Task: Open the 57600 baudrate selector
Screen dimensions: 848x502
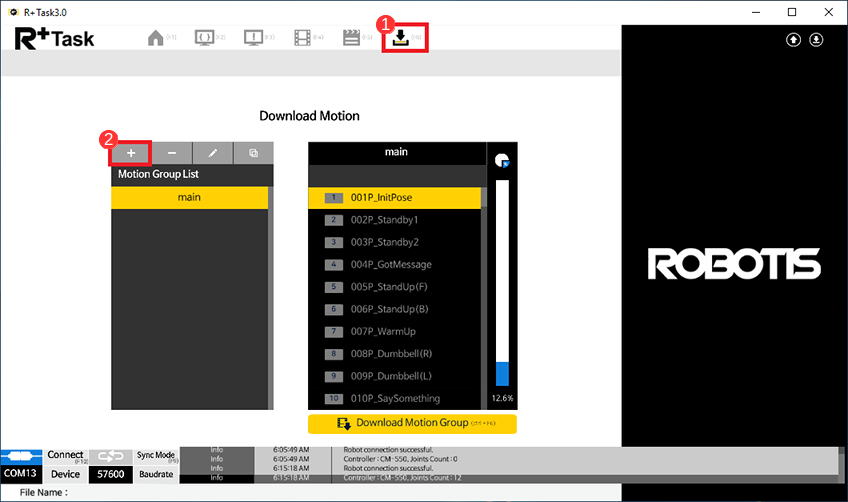Action: click(x=110, y=474)
